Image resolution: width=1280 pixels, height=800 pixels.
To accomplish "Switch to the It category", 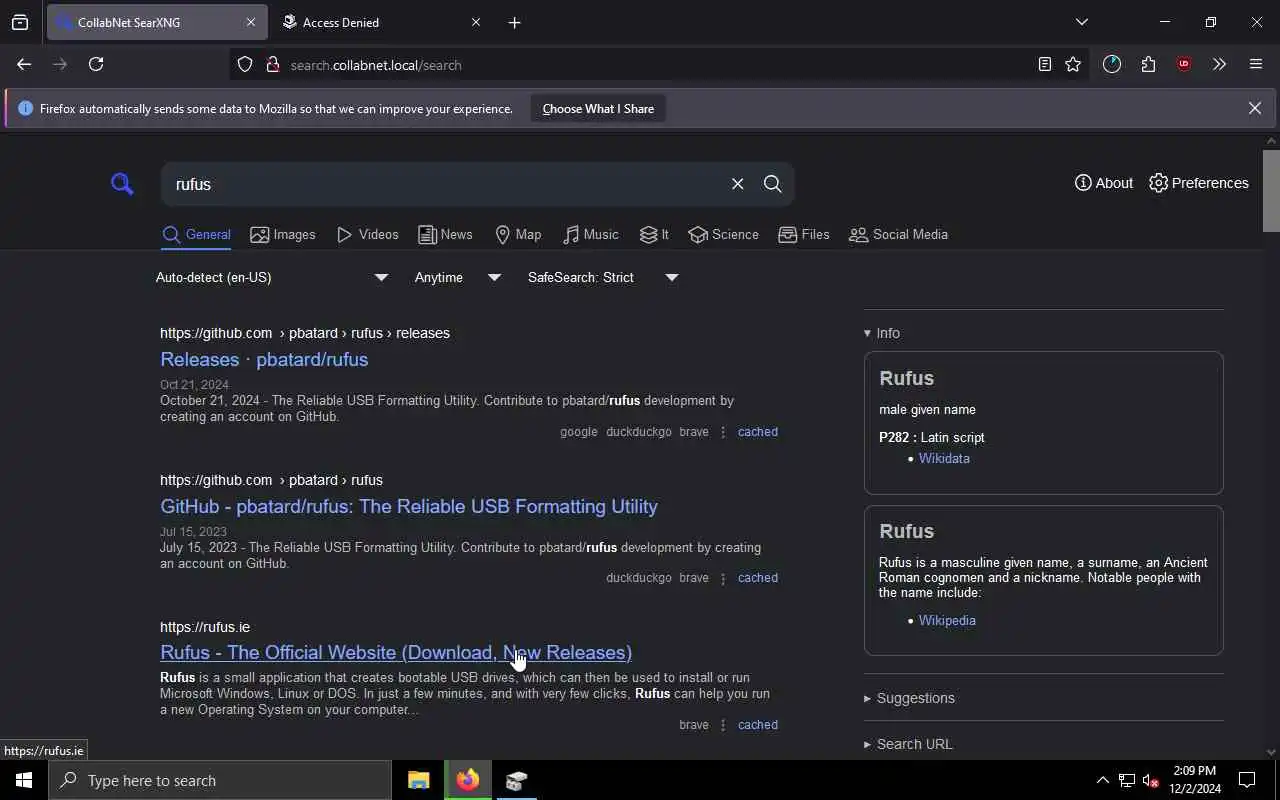I will [654, 235].
